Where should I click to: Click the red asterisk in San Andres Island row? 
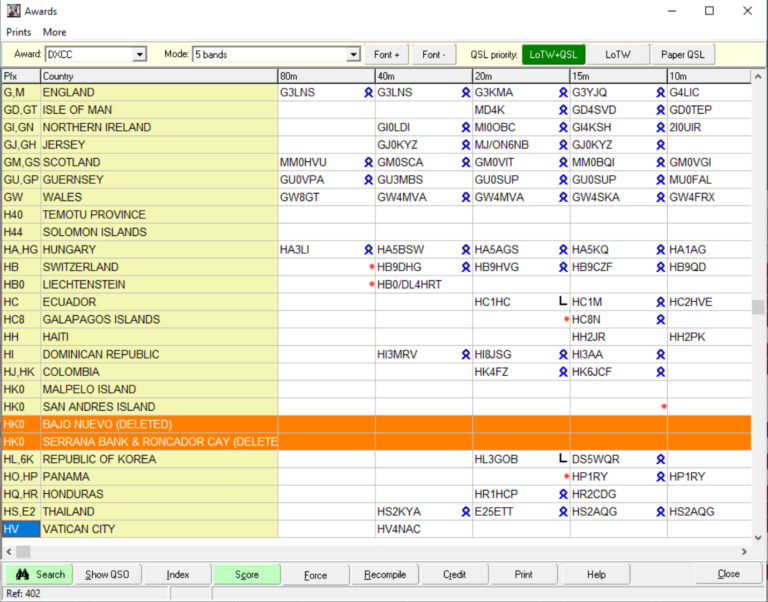pyautogui.click(x=663, y=407)
